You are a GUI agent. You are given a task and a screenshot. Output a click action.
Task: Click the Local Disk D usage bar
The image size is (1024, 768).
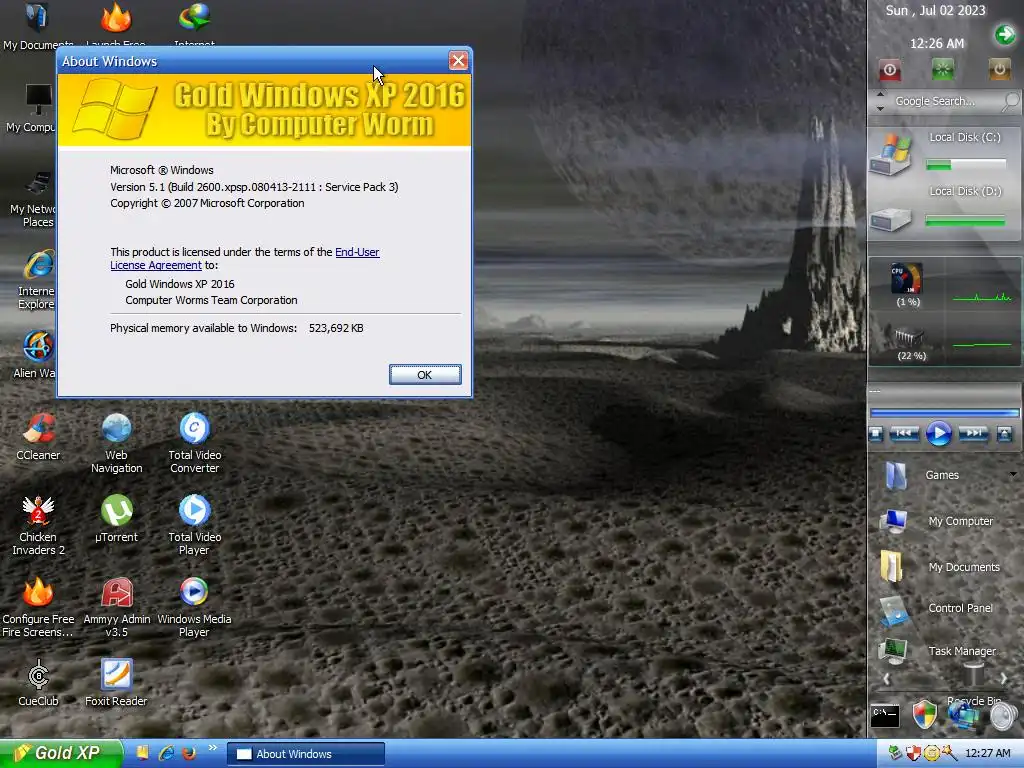(965, 221)
